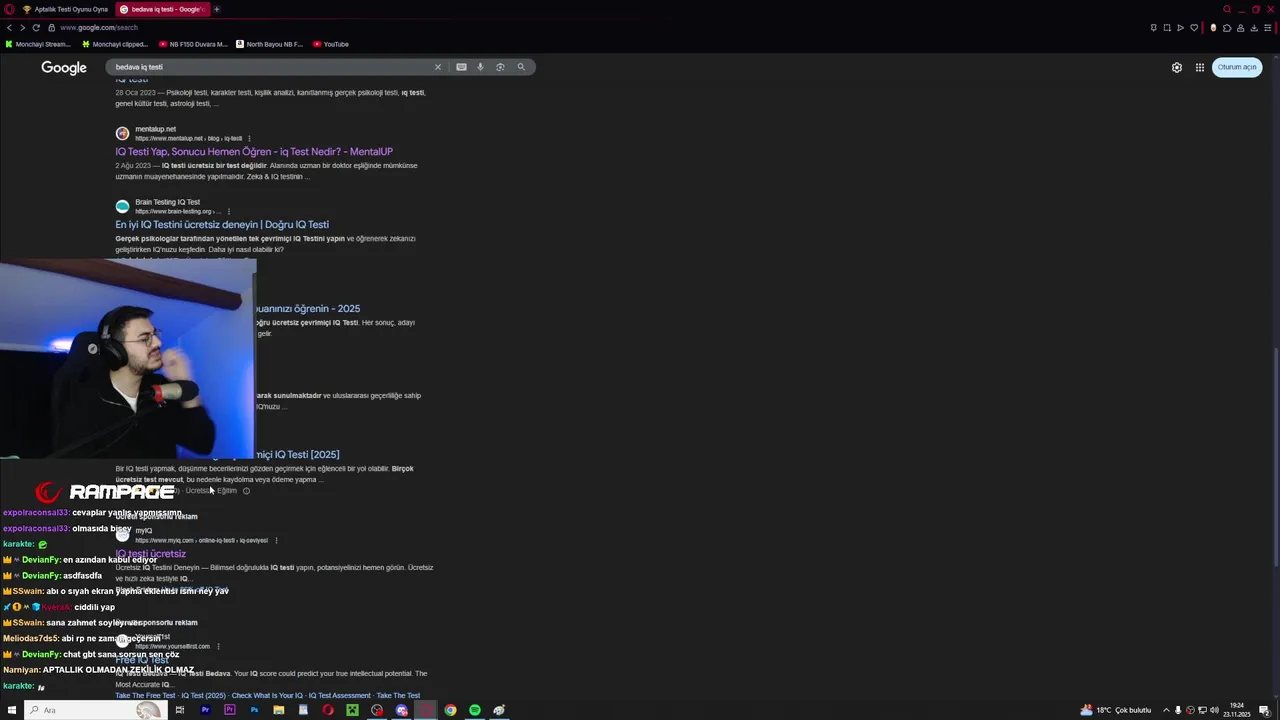Expand the Brain Testing result options menu
The image size is (1280, 720).
pyautogui.click(x=229, y=211)
